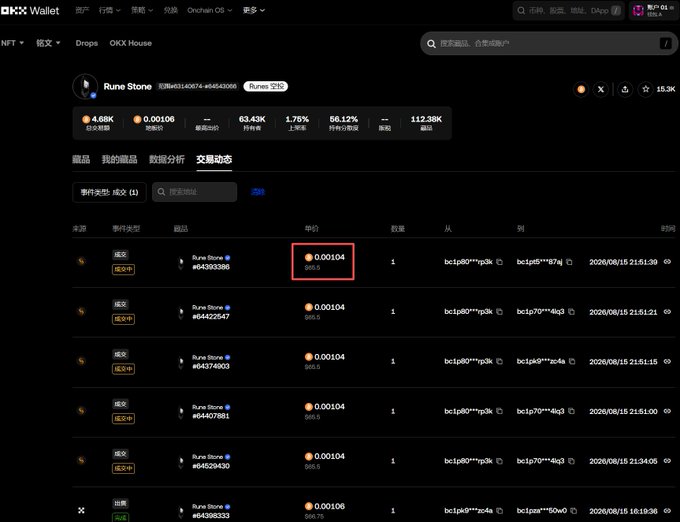Open the 账户 01 account dropdown
Viewport: 680px width, 522px height.
tap(654, 10)
